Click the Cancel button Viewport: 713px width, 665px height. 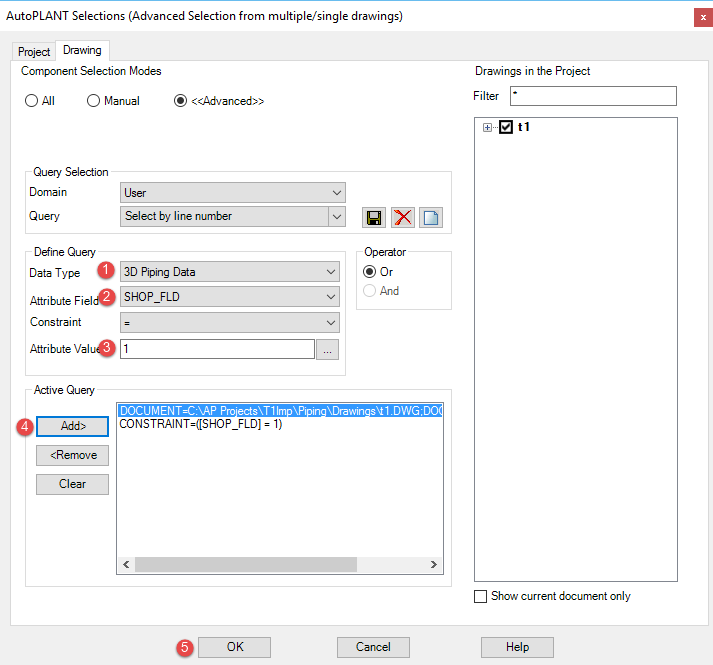coord(373,647)
